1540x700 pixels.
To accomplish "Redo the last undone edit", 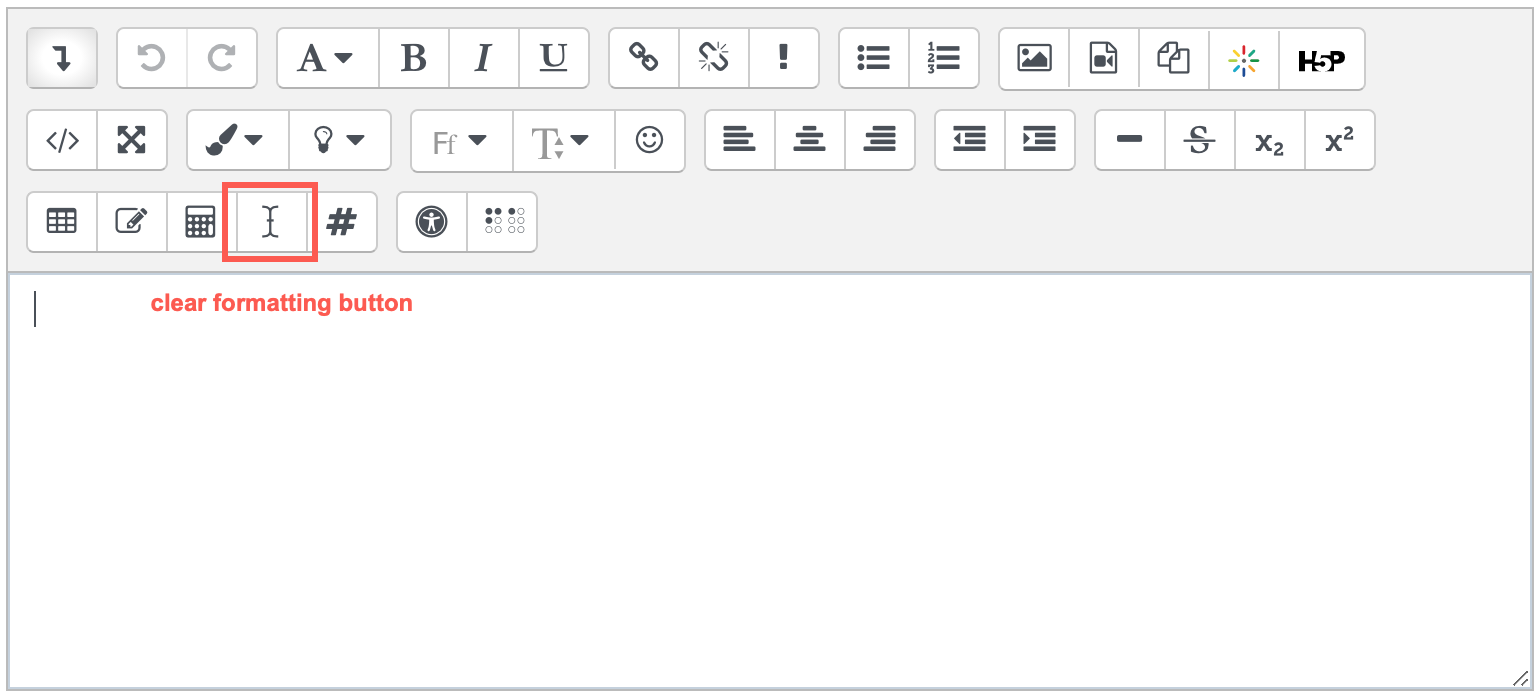I will (222, 59).
